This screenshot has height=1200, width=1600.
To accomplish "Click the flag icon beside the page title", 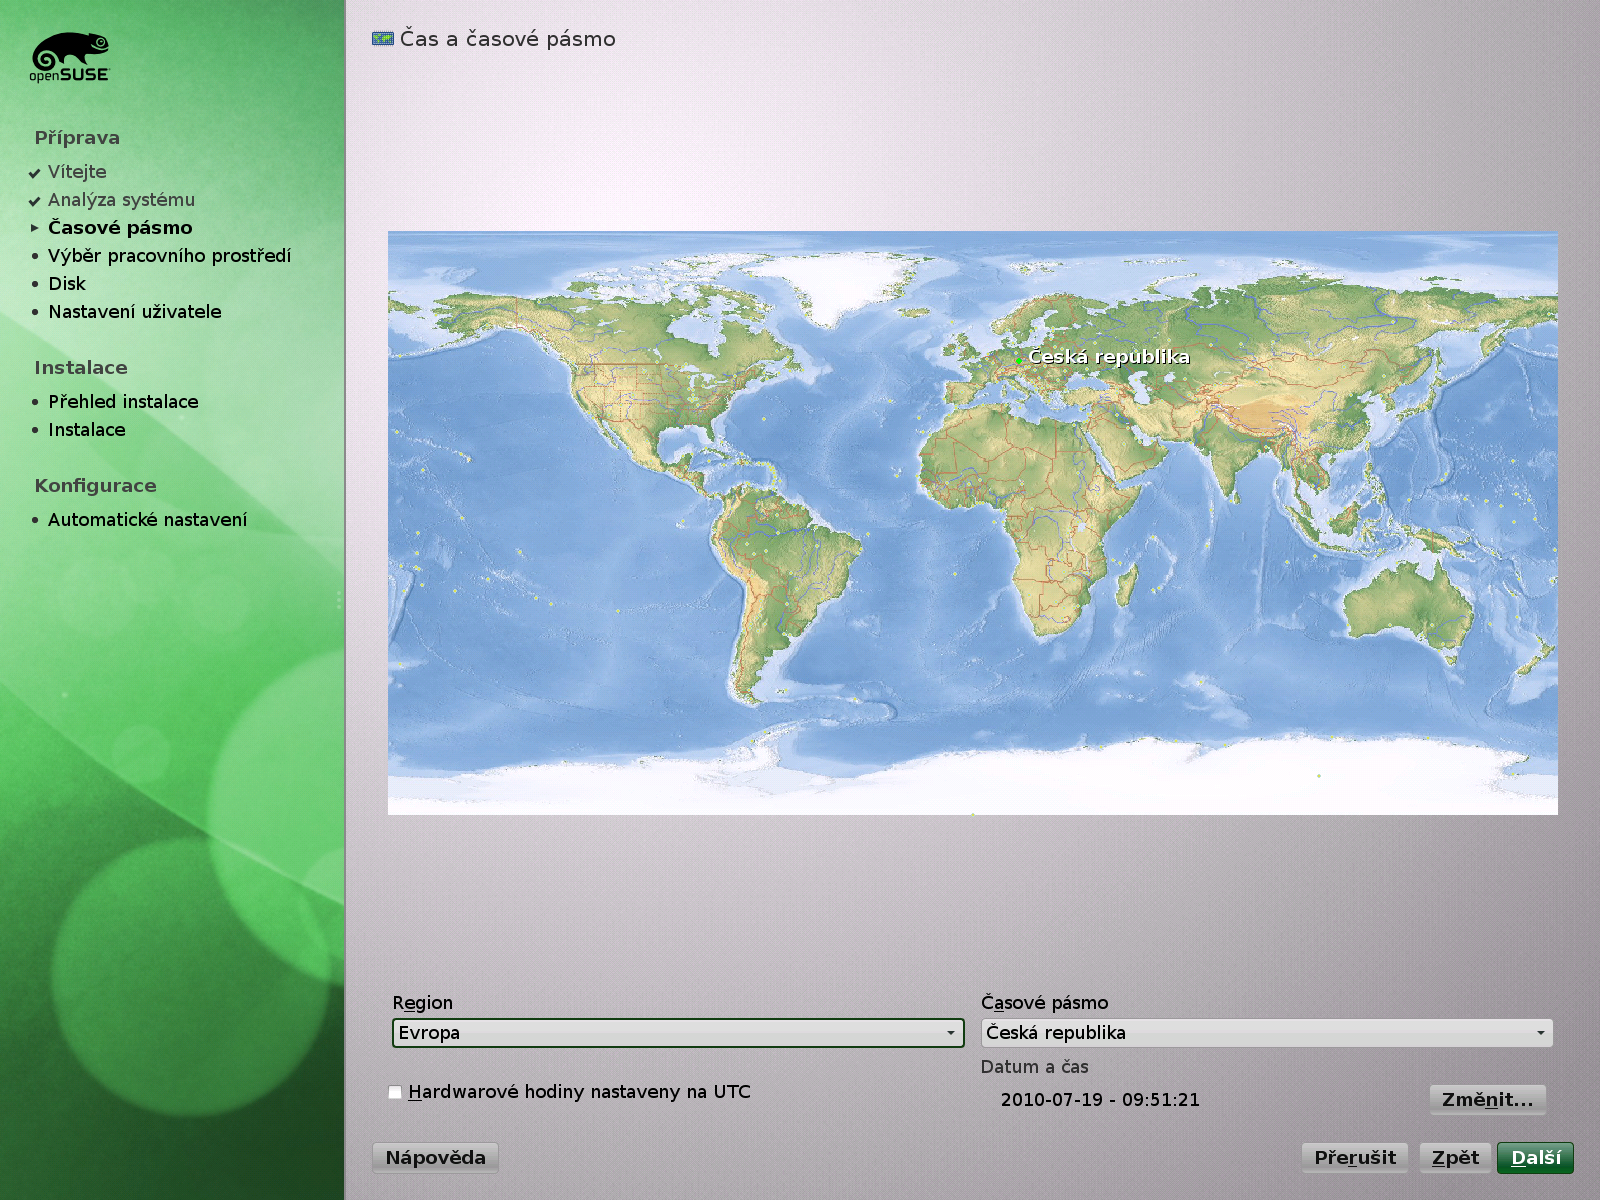I will pyautogui.click(x=382, y=39).
